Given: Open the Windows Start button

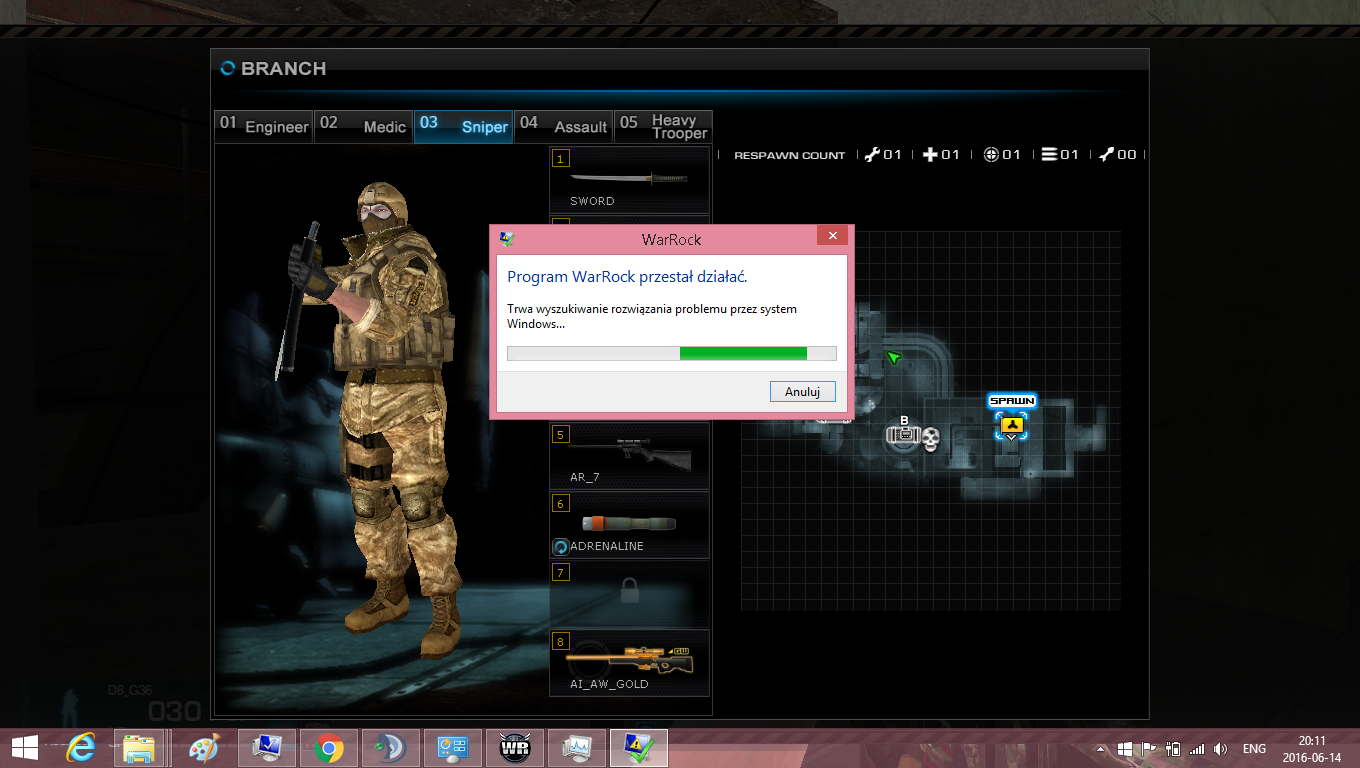Looking at the screenshot, I should tap(24, 748).
